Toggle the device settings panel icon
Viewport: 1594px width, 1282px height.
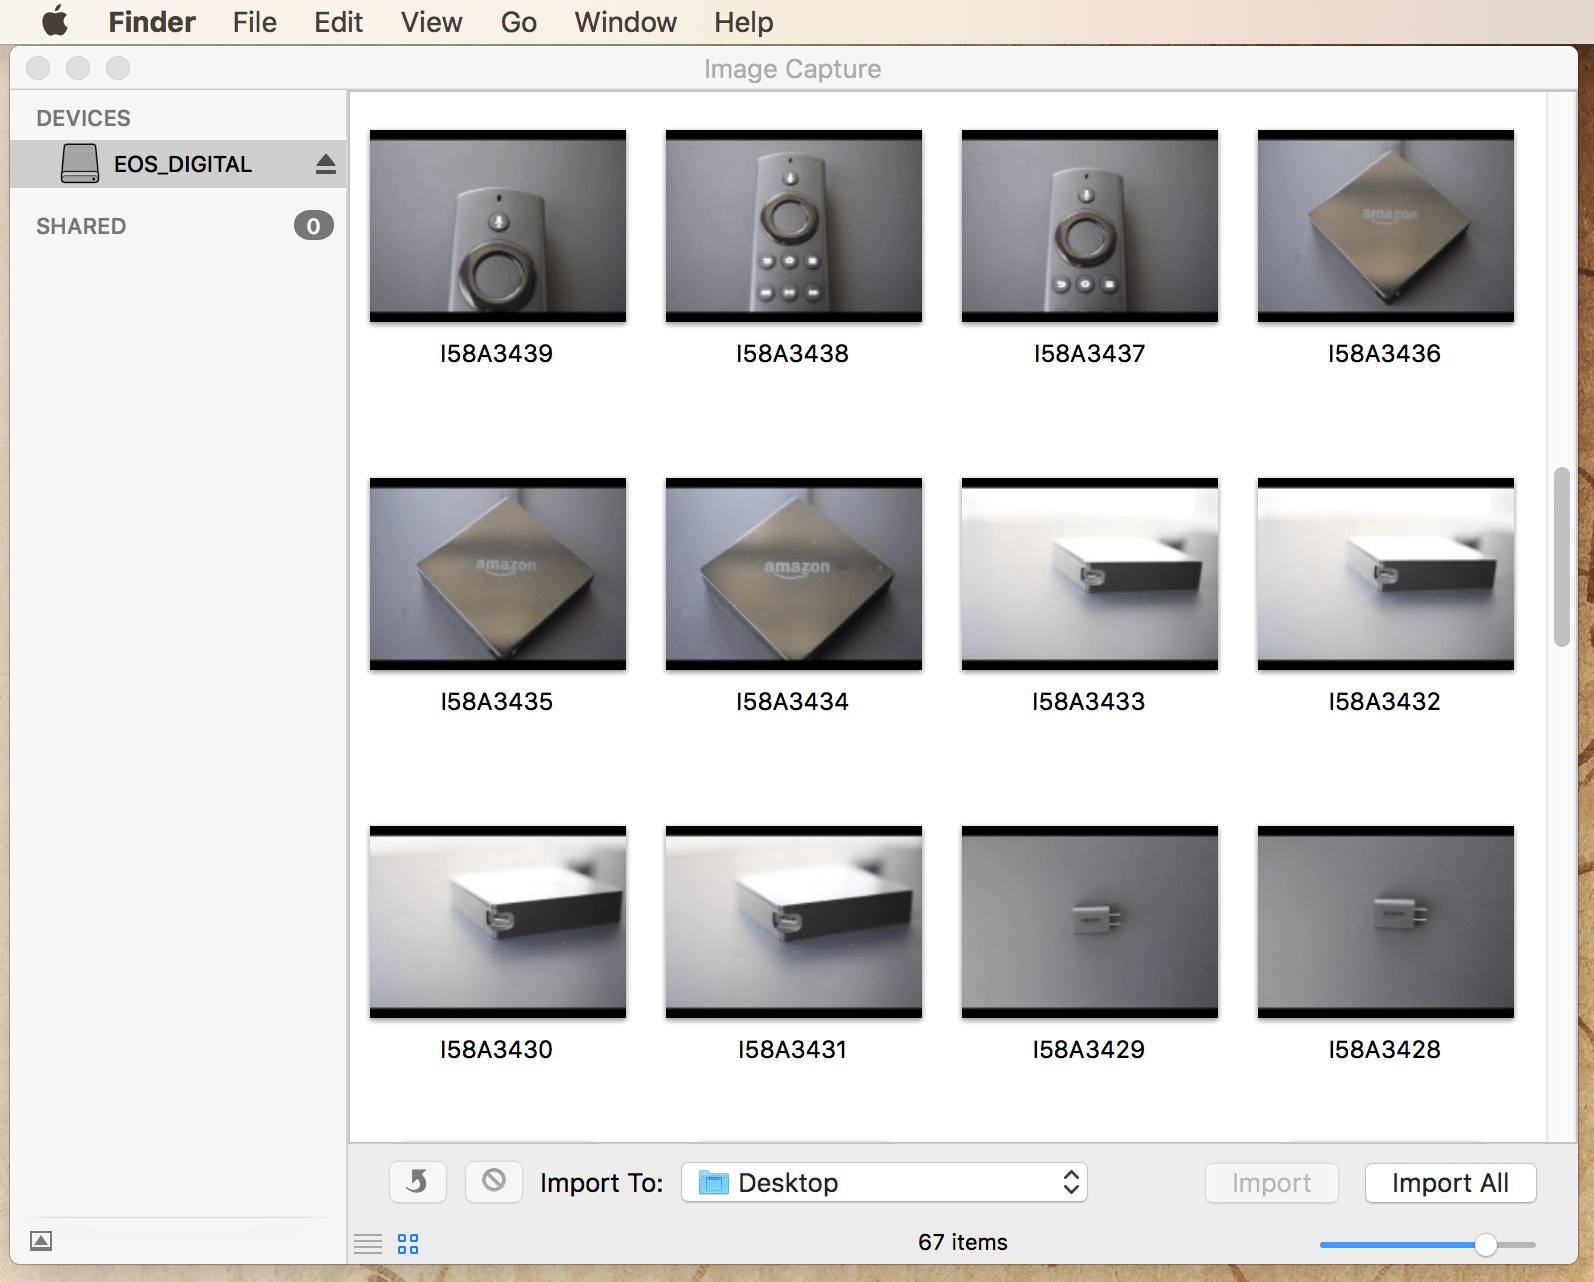(x=41, y=1241)
